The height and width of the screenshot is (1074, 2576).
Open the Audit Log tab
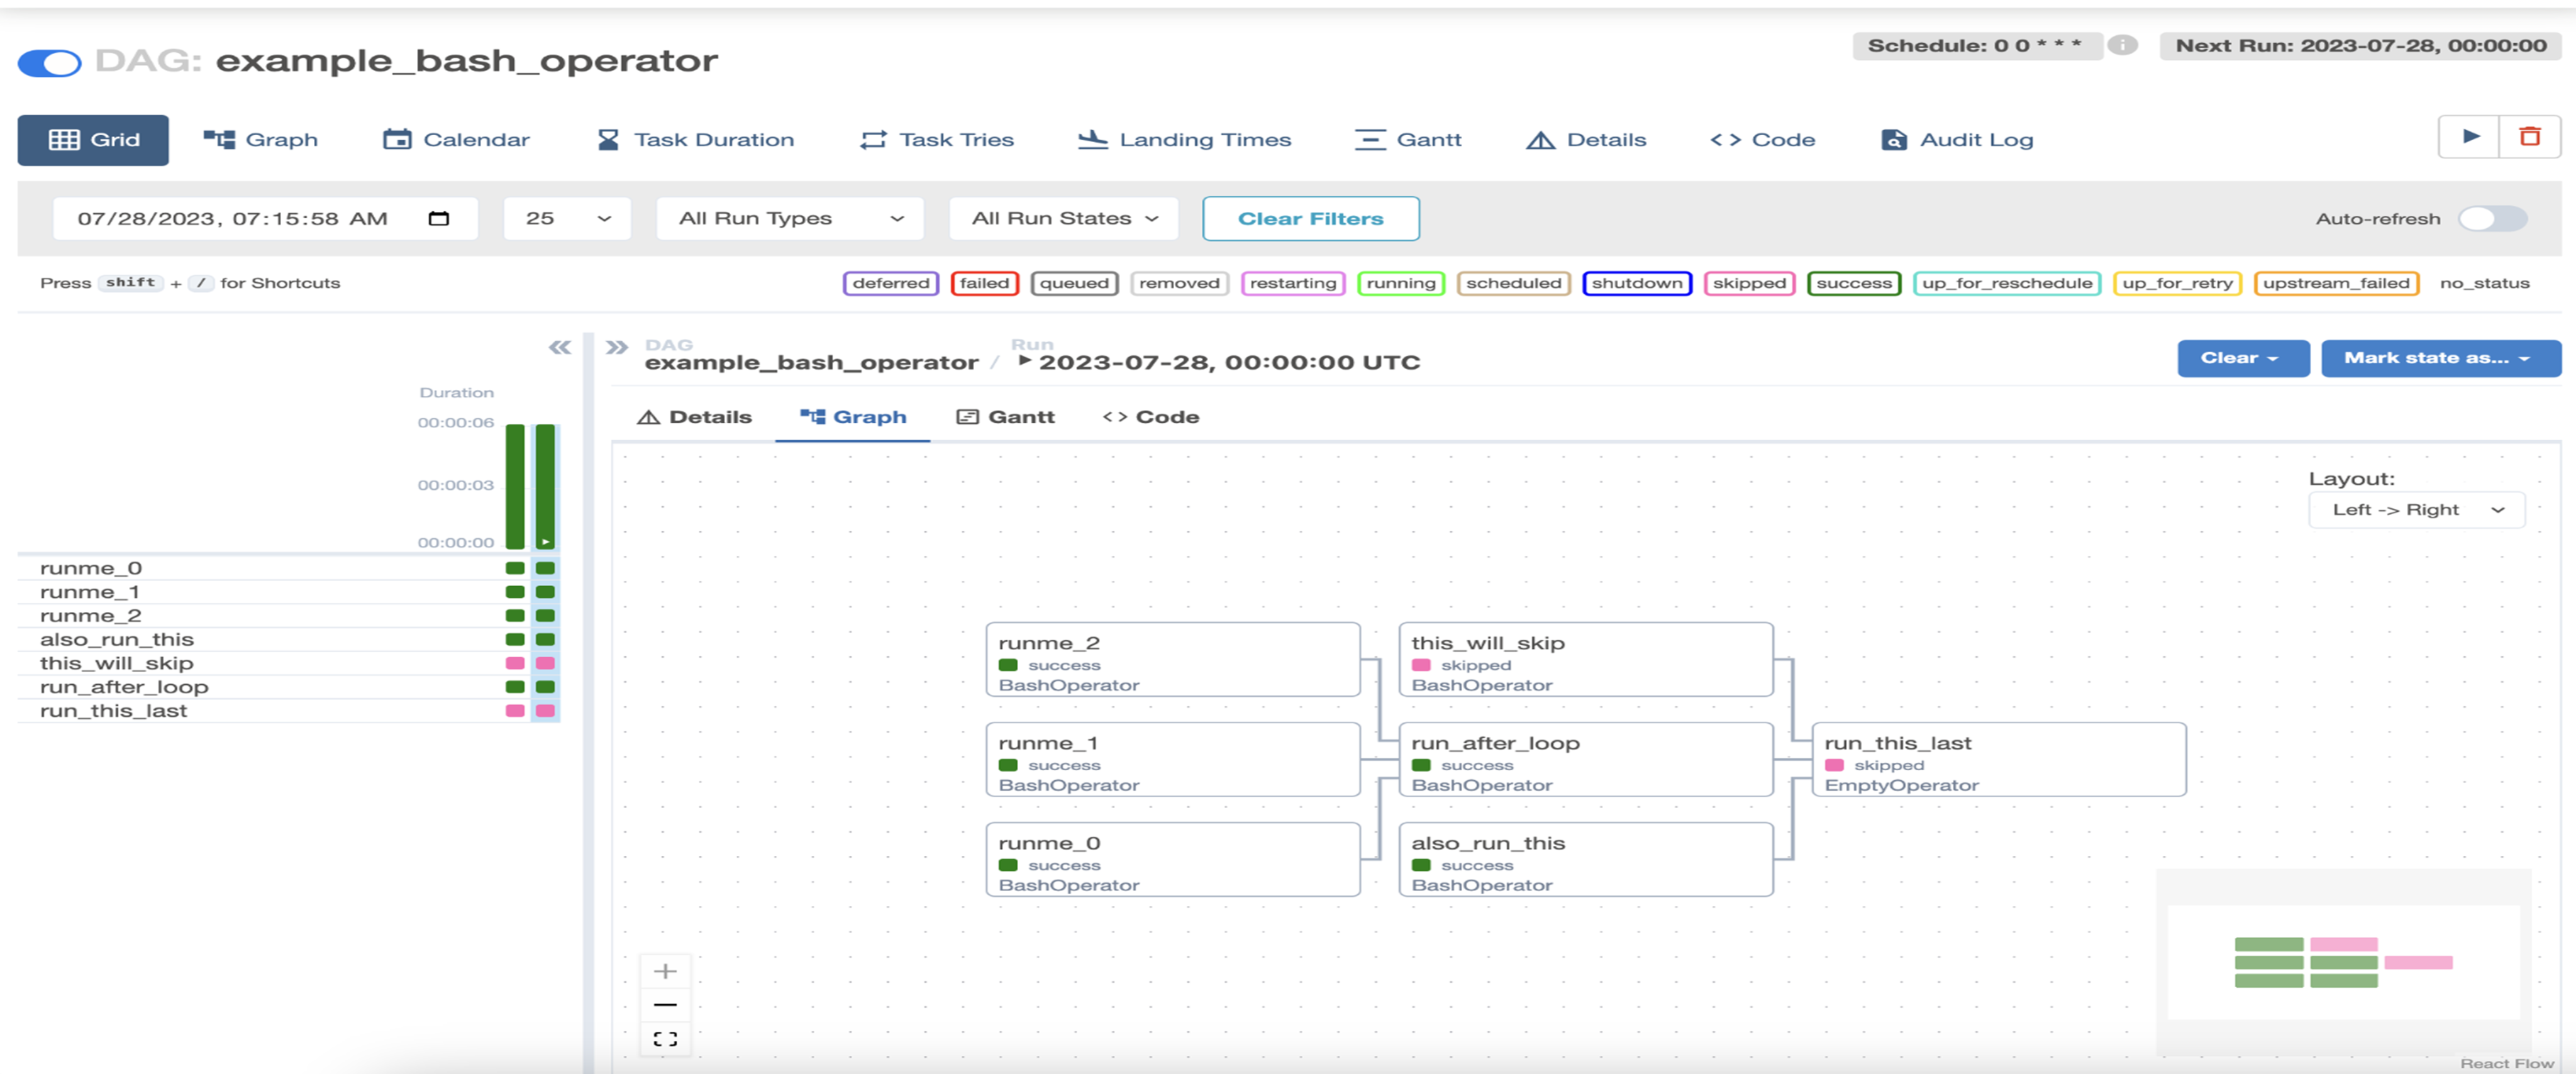1957,140
